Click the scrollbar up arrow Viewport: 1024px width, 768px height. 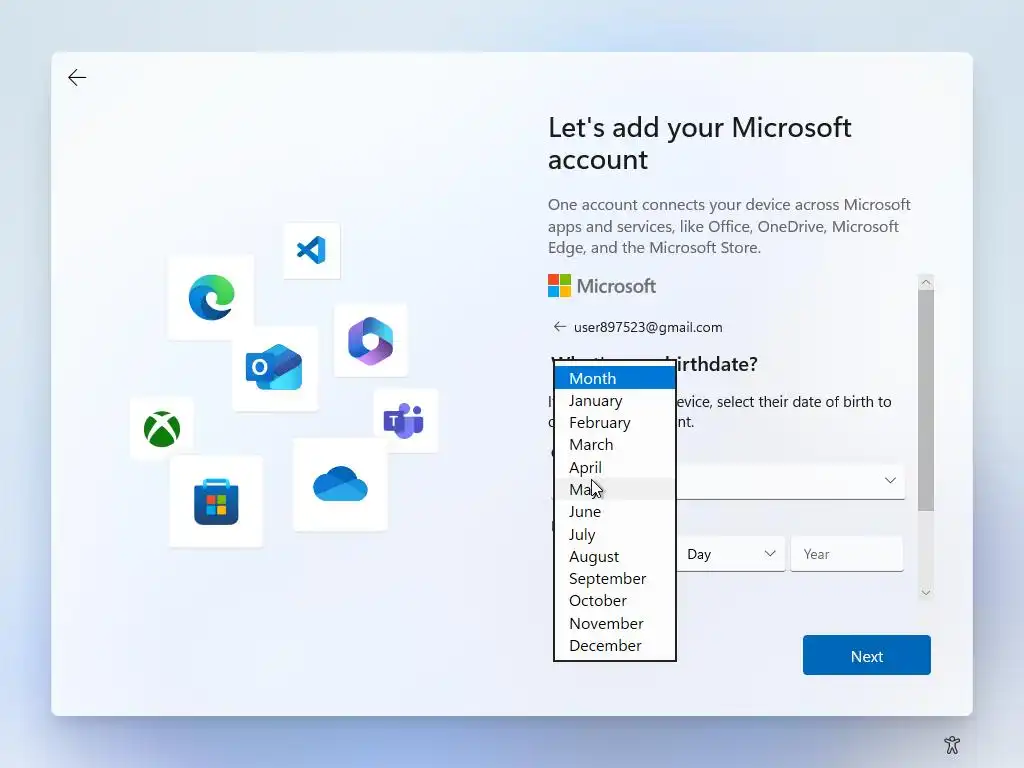(x=925, y=282)
